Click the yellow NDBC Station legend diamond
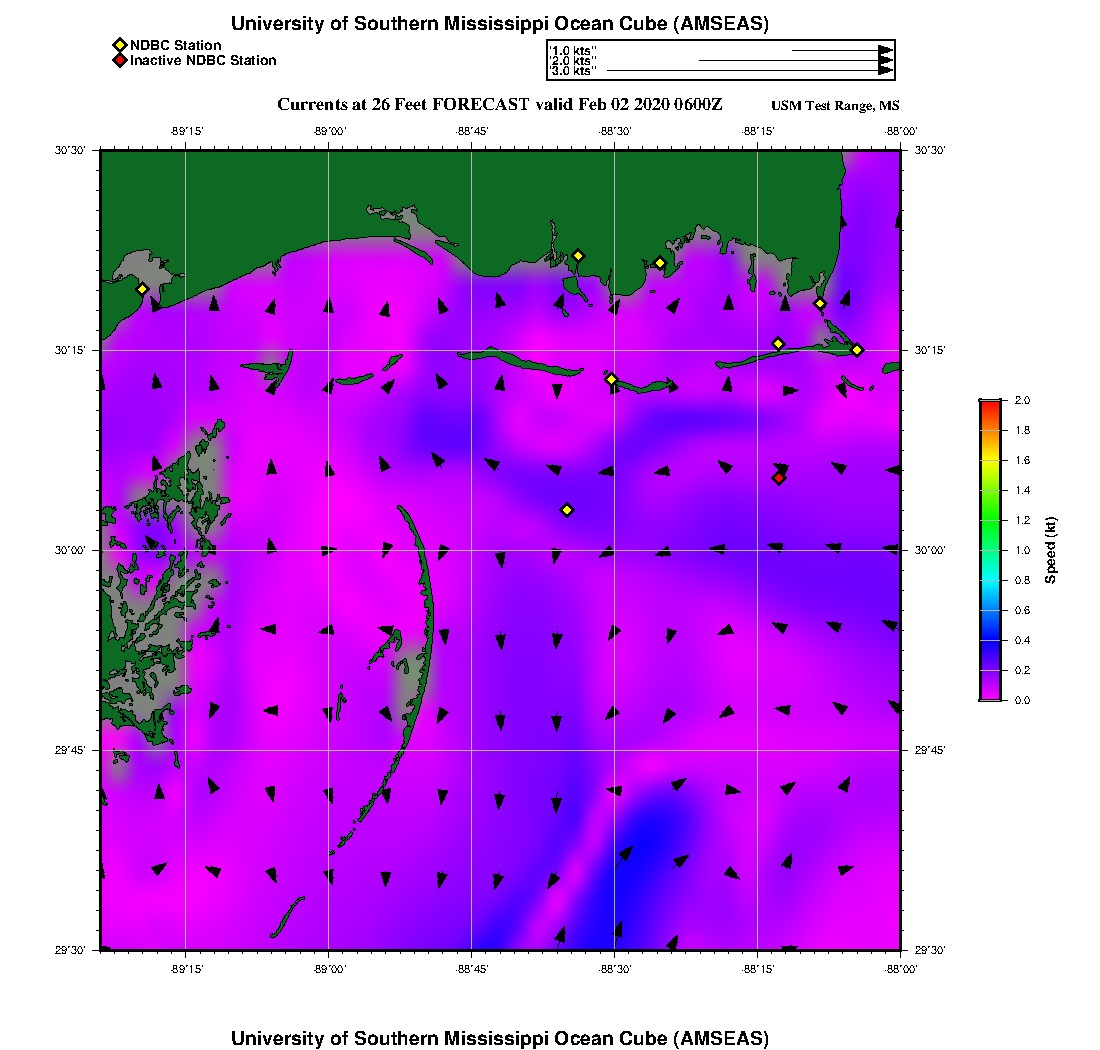Screen dimensions: 1100x1050 tap(119, 45)
